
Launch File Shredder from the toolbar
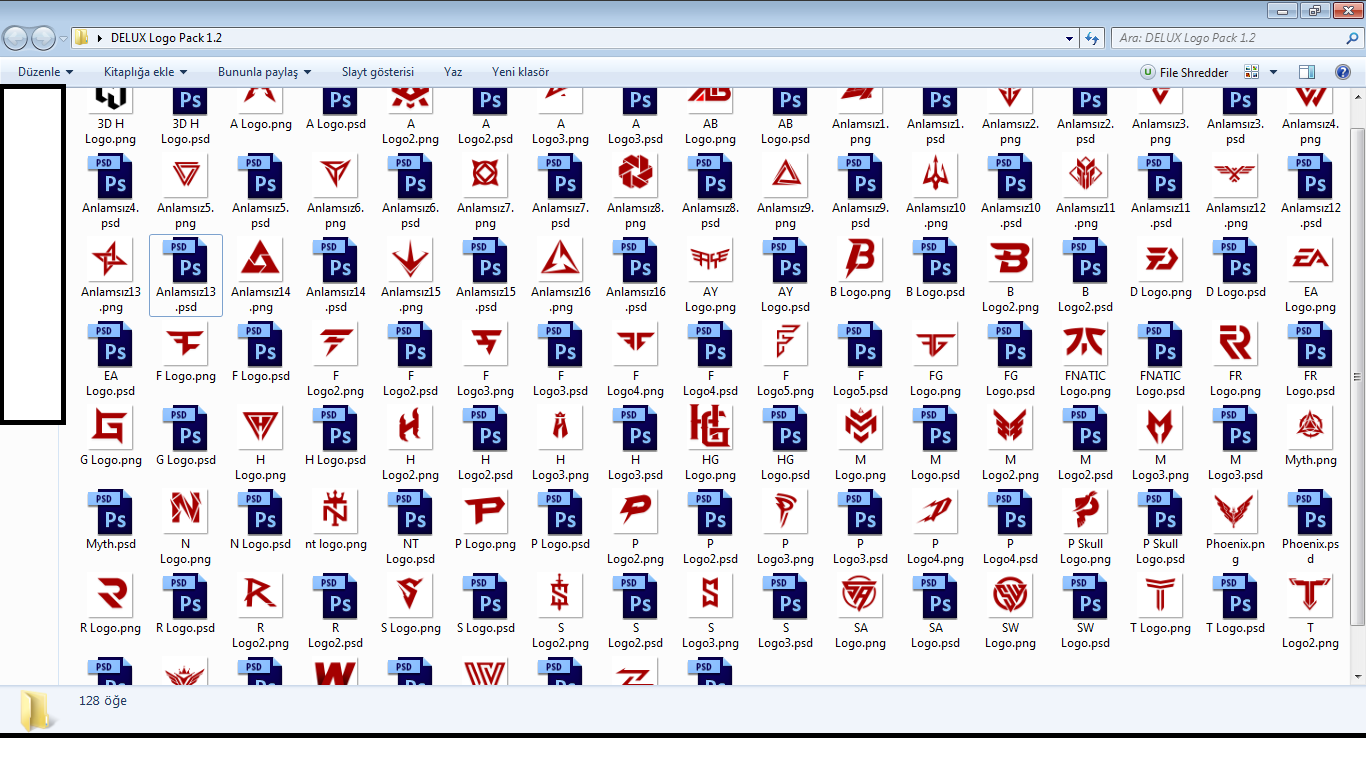tap(1185, 72)
